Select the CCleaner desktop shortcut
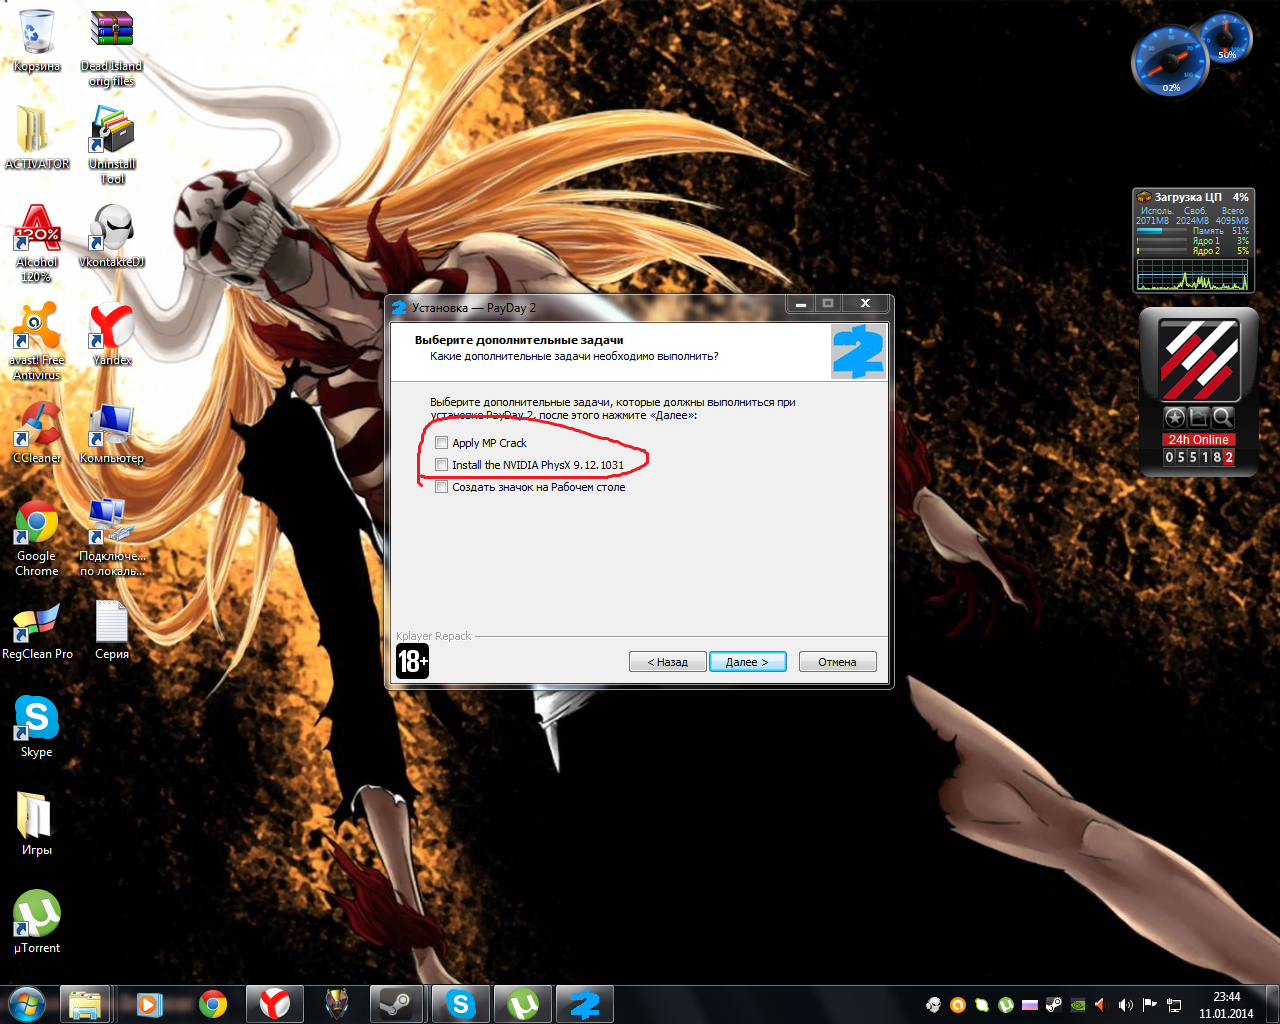This screenshot has height=1024, width=1280. (x=37, y=432)
